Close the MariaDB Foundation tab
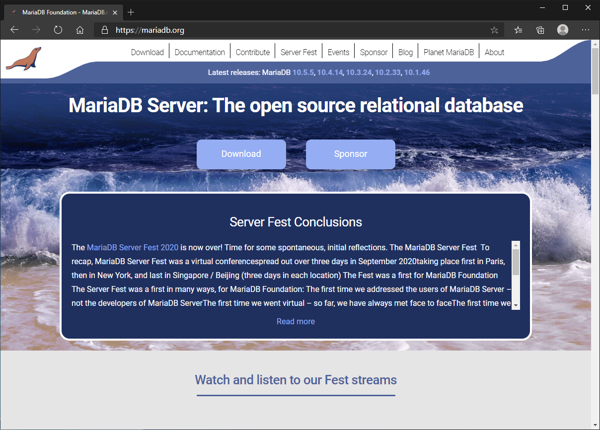Screen dimensions: 600x430 click(114, 11)
